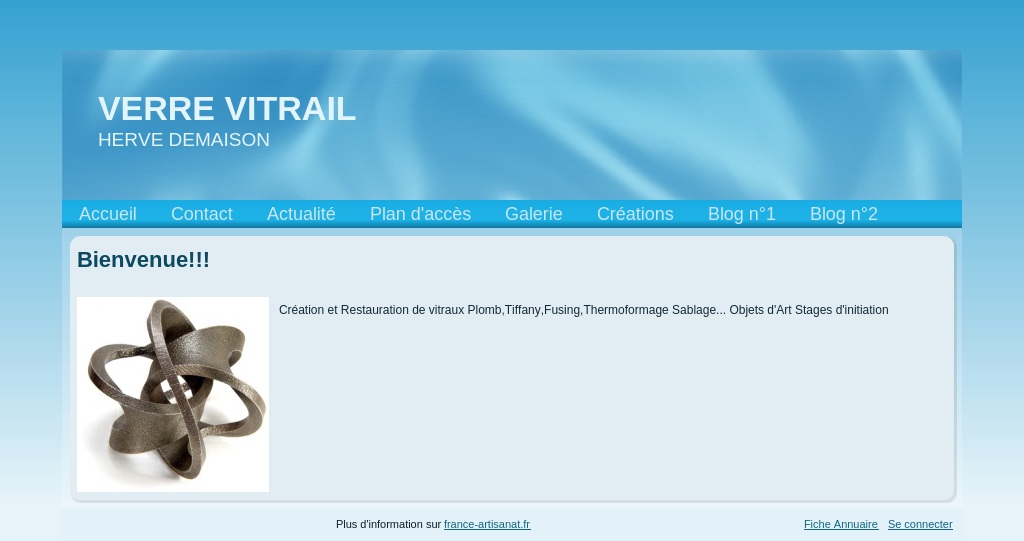1024x541 pixels.
Task: Click the Plus d'information sur text
Action: pyautogui.click(x=389, y=524)
